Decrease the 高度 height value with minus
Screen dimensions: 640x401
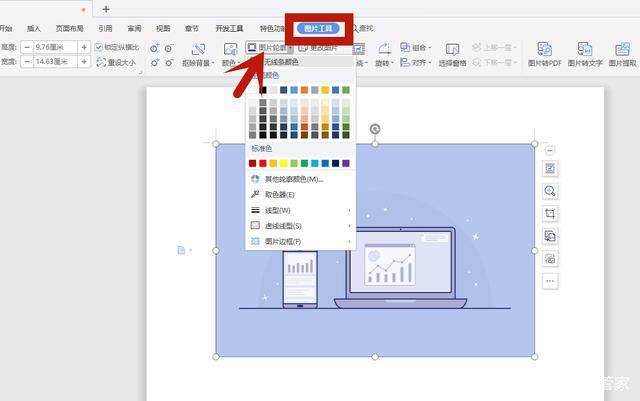click(x=27, y=47)
